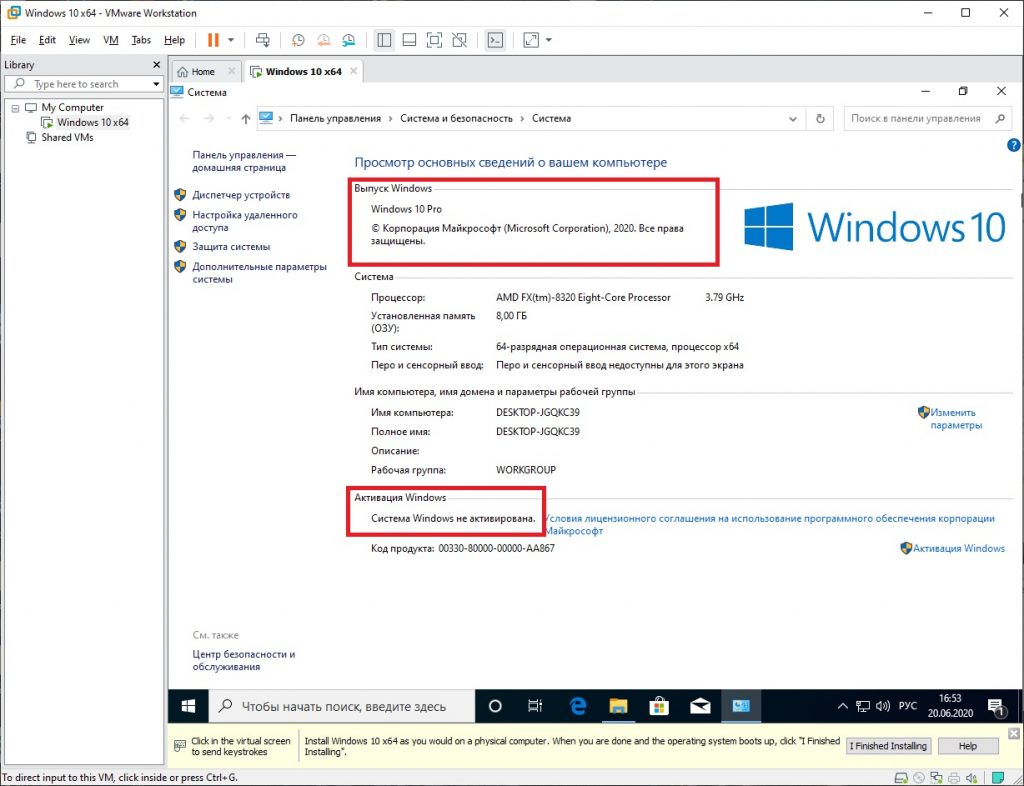Image resolution: width=1024 pixels, height=786 pixels.
Task: Switch to the Home tab
Action: click(x=202, y=72)
